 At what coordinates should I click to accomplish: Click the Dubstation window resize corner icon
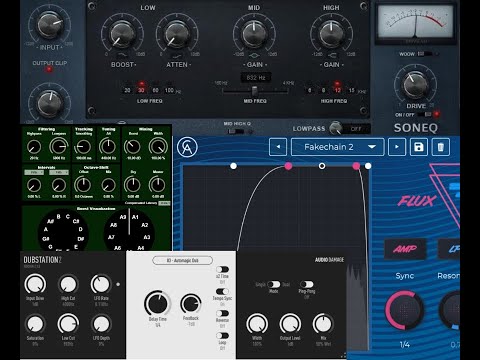coord(343,355)
